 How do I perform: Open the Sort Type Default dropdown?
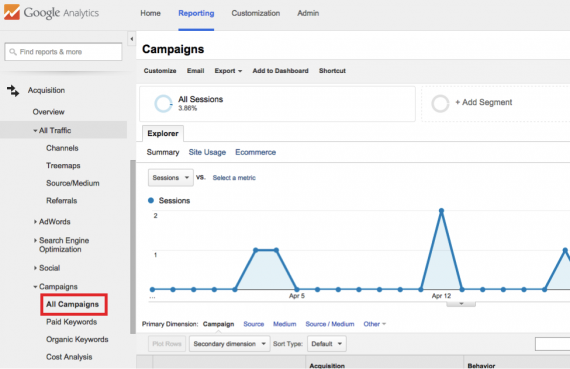point(326,344)
